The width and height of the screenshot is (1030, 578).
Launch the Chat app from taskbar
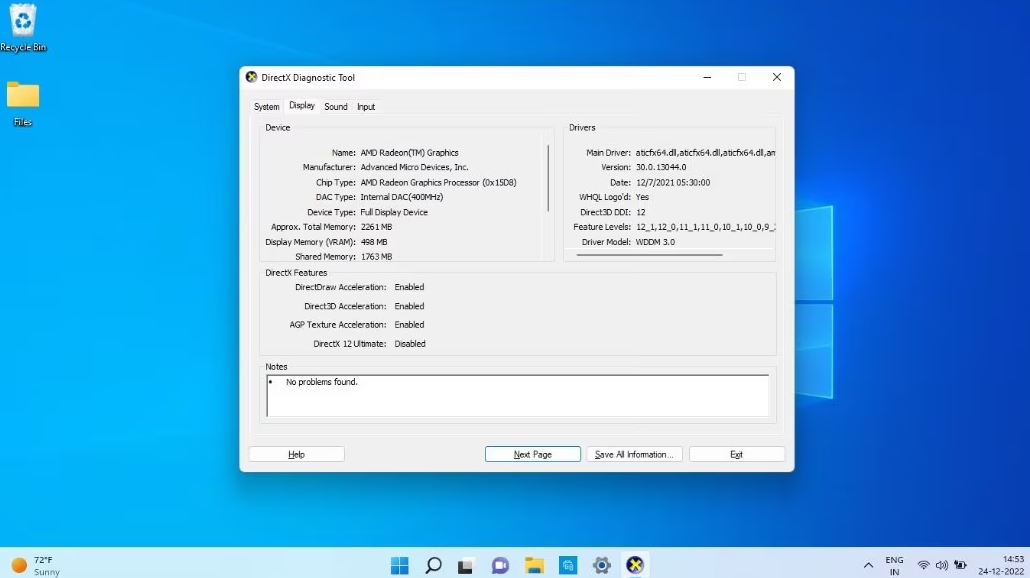click(x=500, y=565)
